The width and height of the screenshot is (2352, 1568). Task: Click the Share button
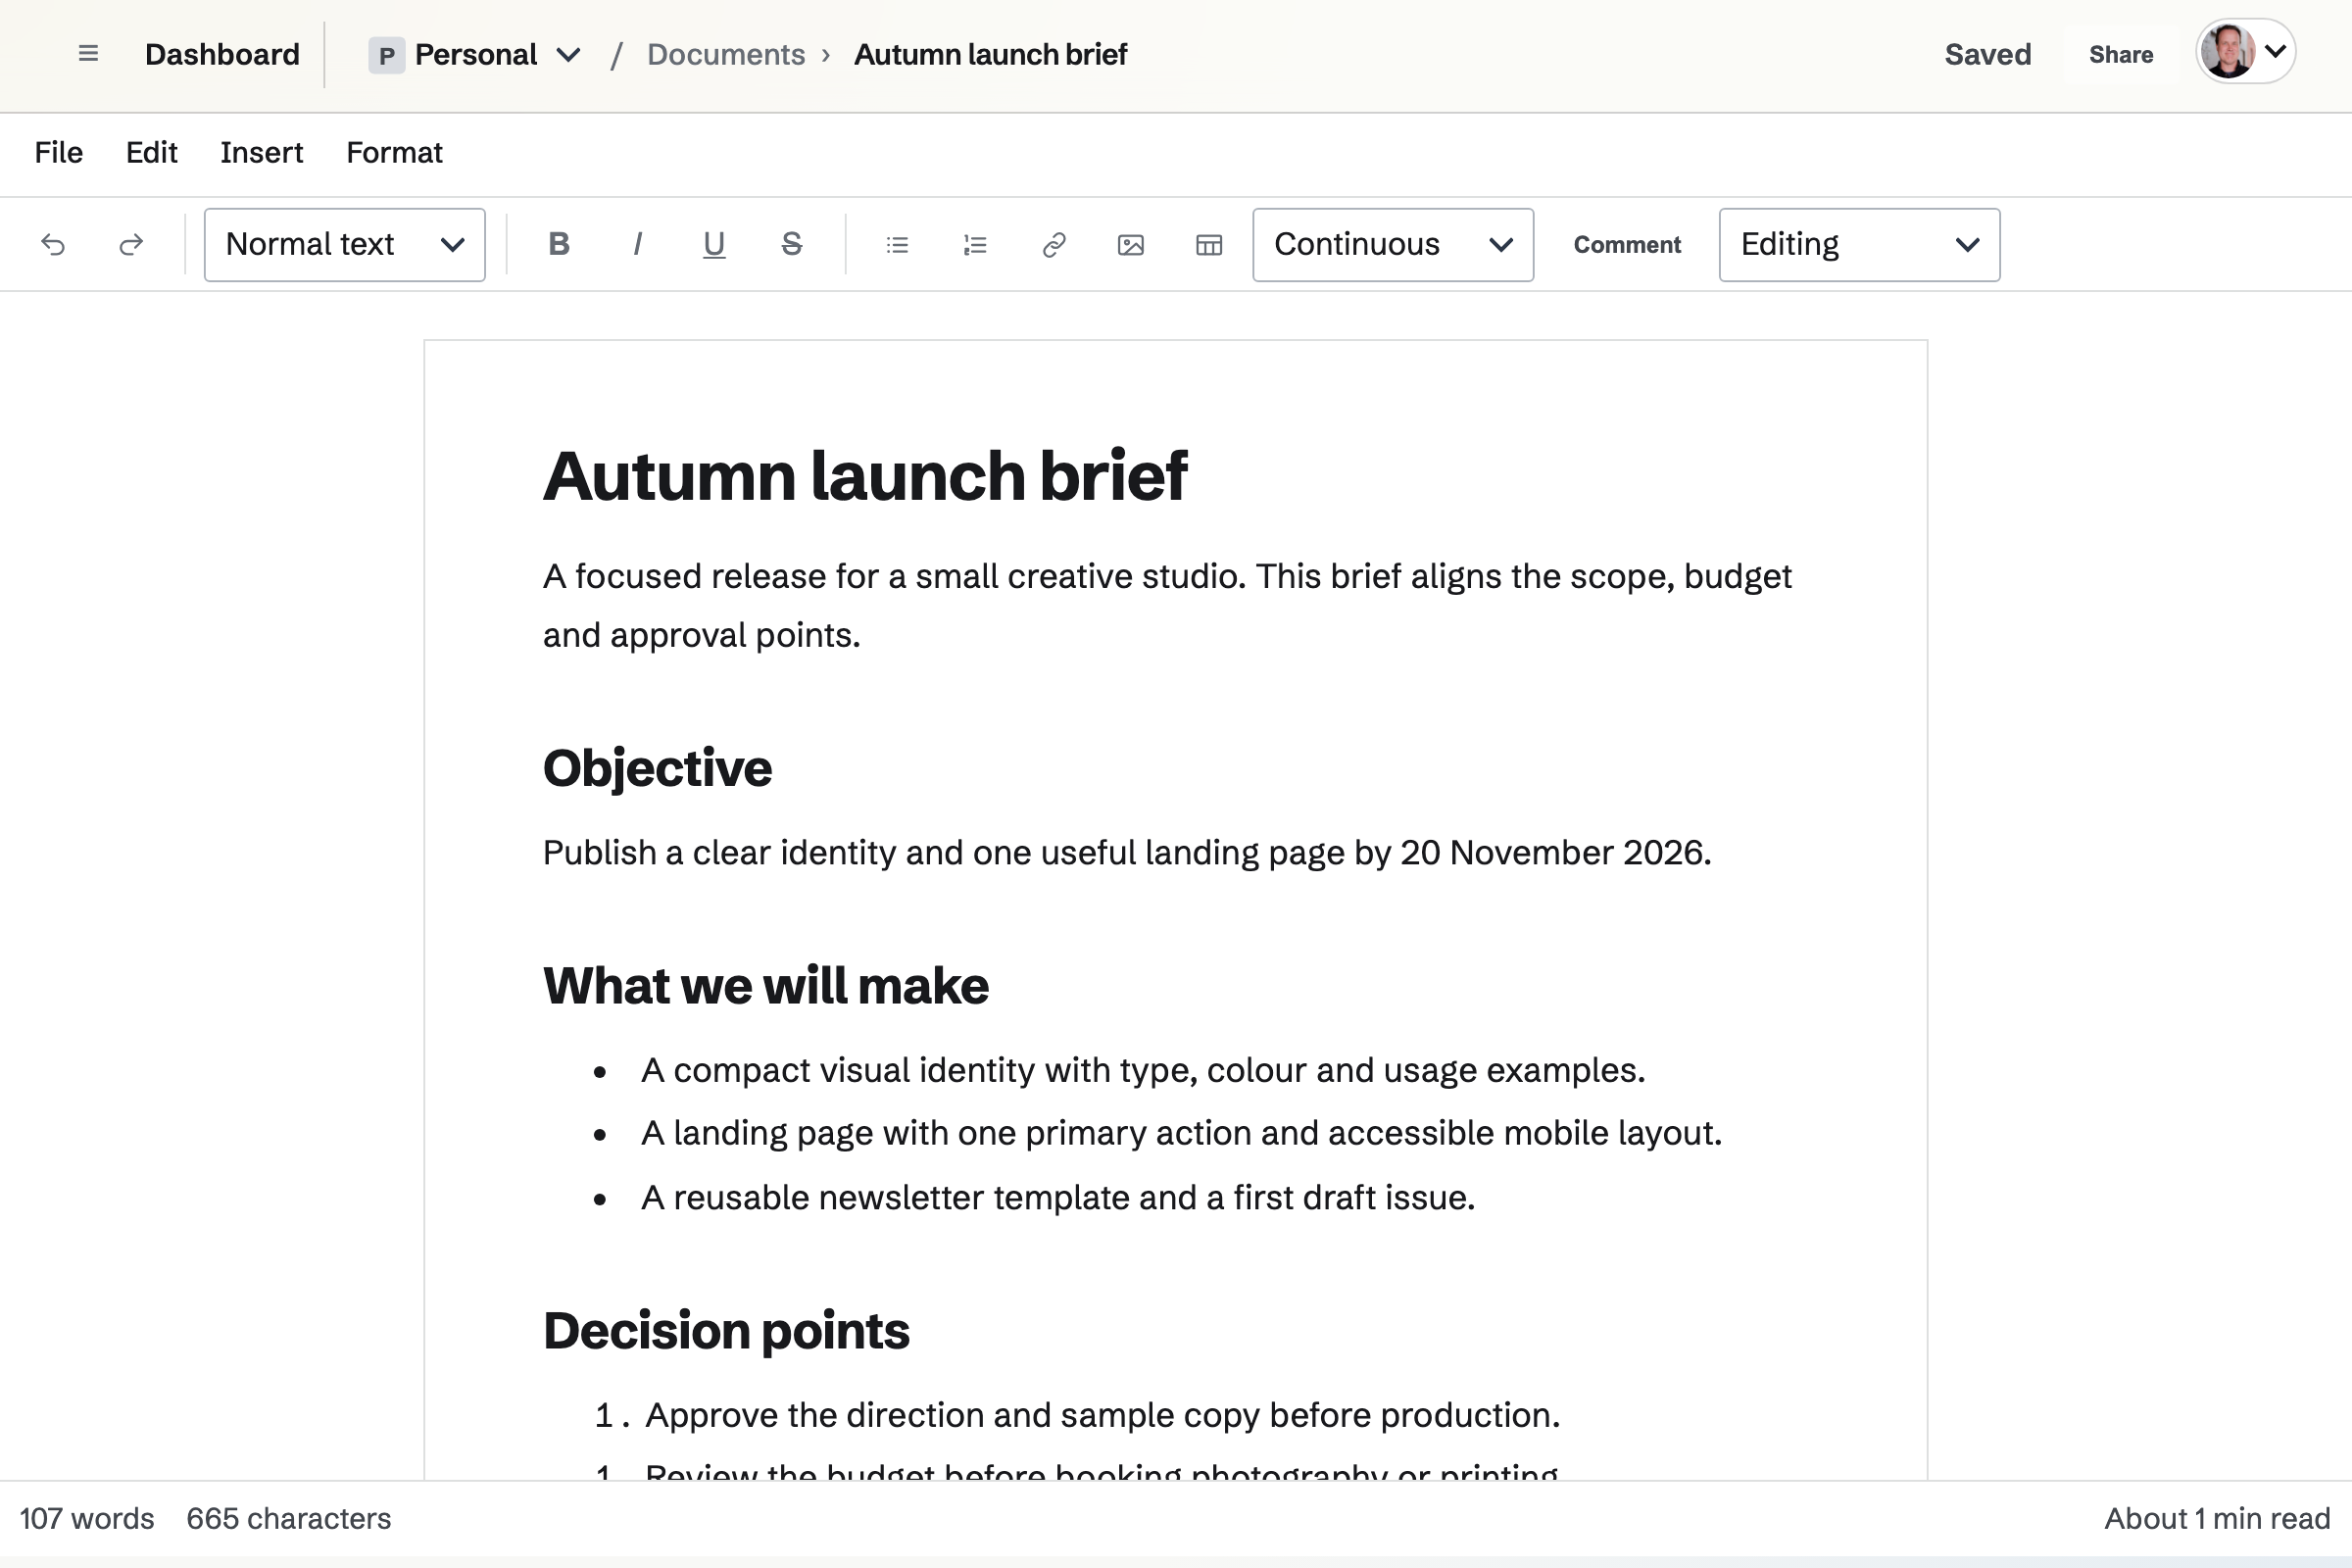point(2120,54)
